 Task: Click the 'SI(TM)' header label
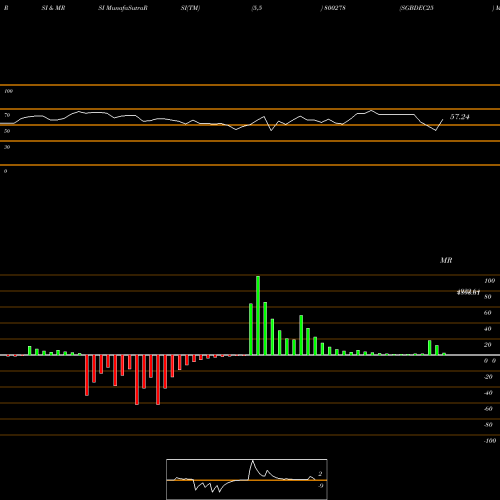click(x=190, y=8)
